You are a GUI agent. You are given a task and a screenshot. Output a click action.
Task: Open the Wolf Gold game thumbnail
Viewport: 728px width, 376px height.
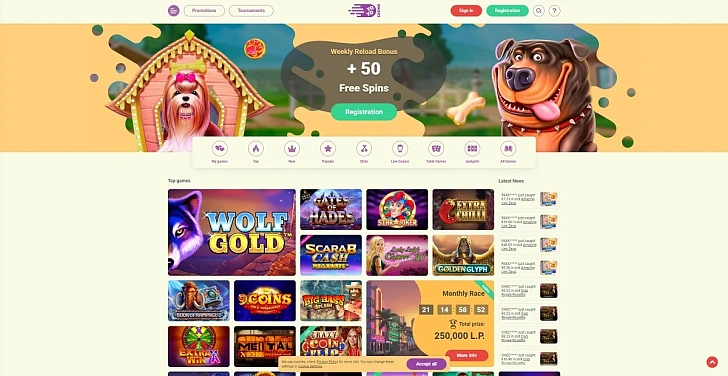pos(232,232)
